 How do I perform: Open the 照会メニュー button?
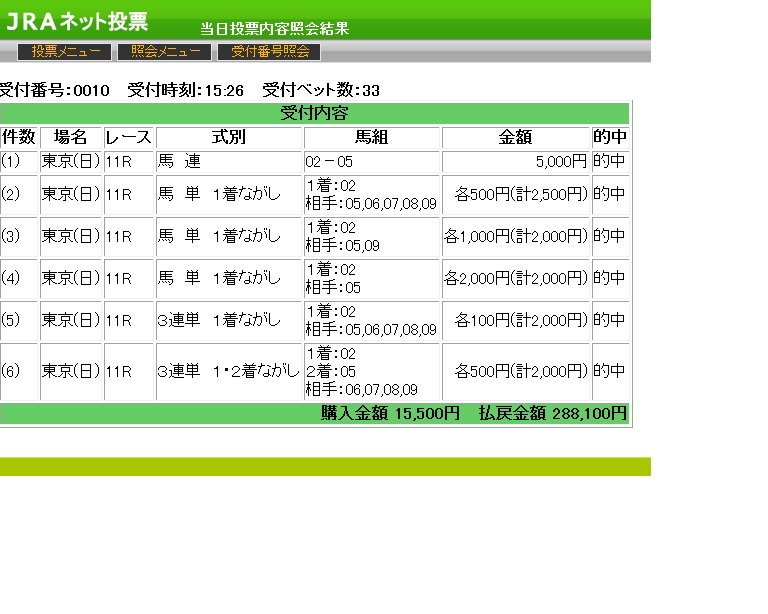(x=165, y=51)
